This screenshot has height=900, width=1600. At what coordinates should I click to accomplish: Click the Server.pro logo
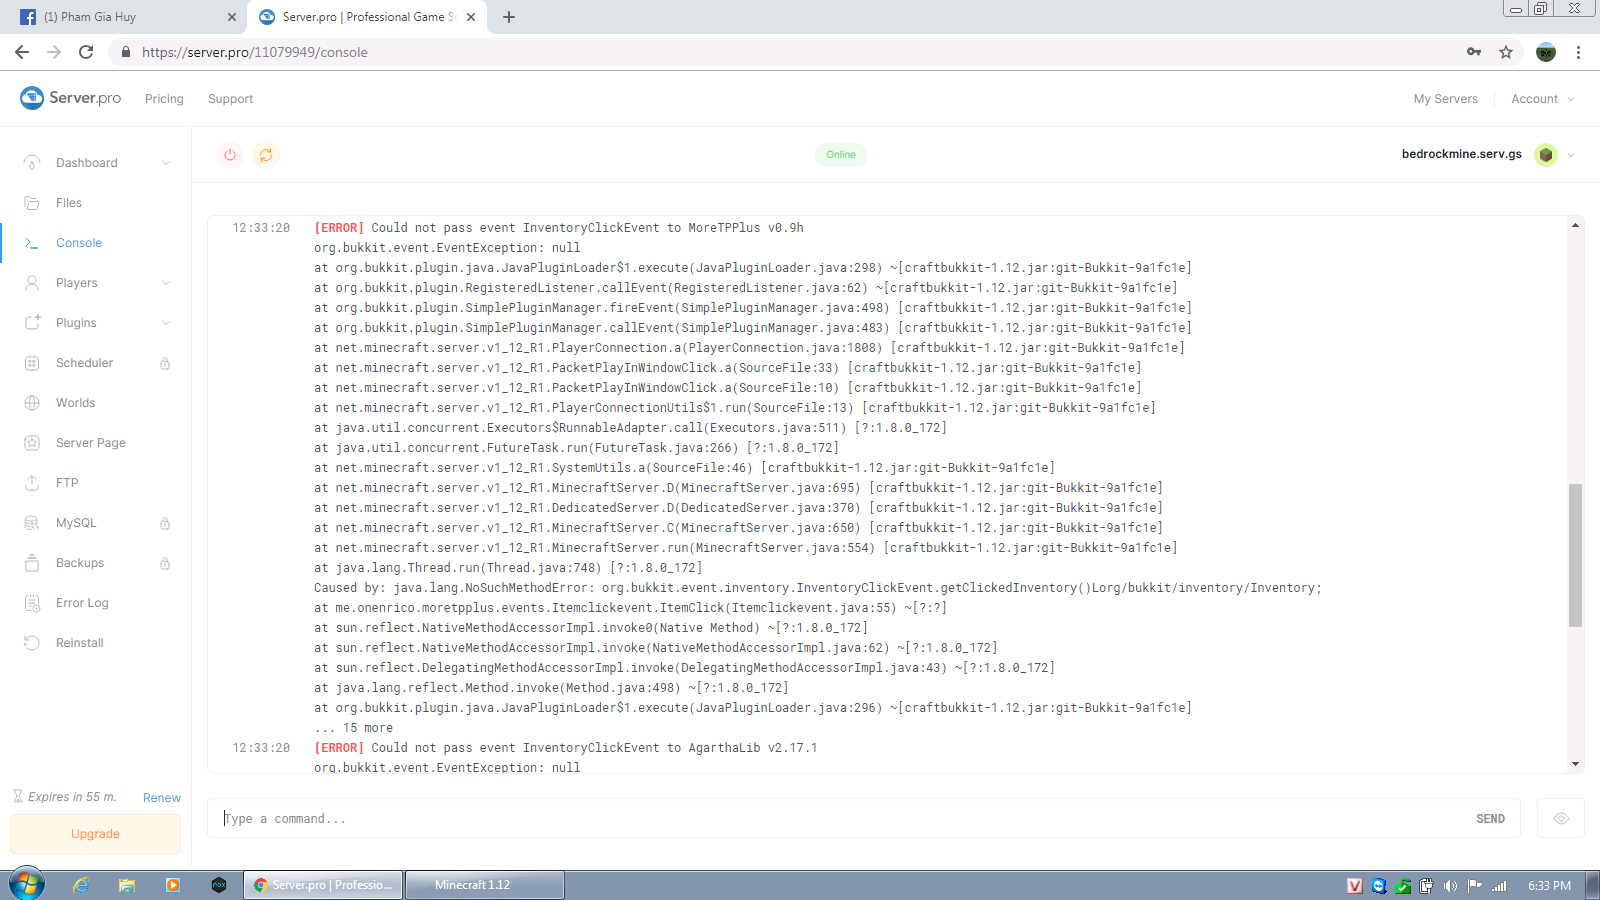pos(71,98)
